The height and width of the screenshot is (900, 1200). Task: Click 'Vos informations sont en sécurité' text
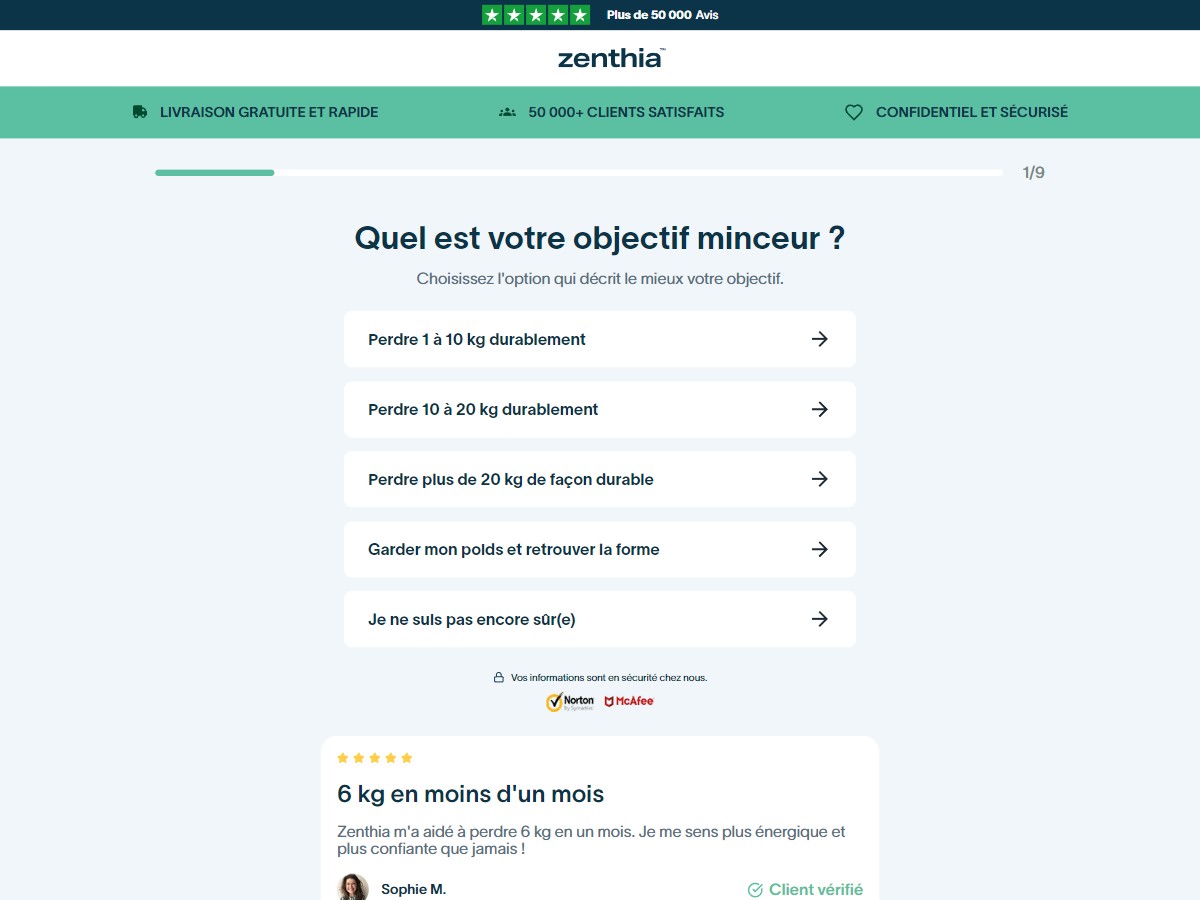[x=609, y=677]
